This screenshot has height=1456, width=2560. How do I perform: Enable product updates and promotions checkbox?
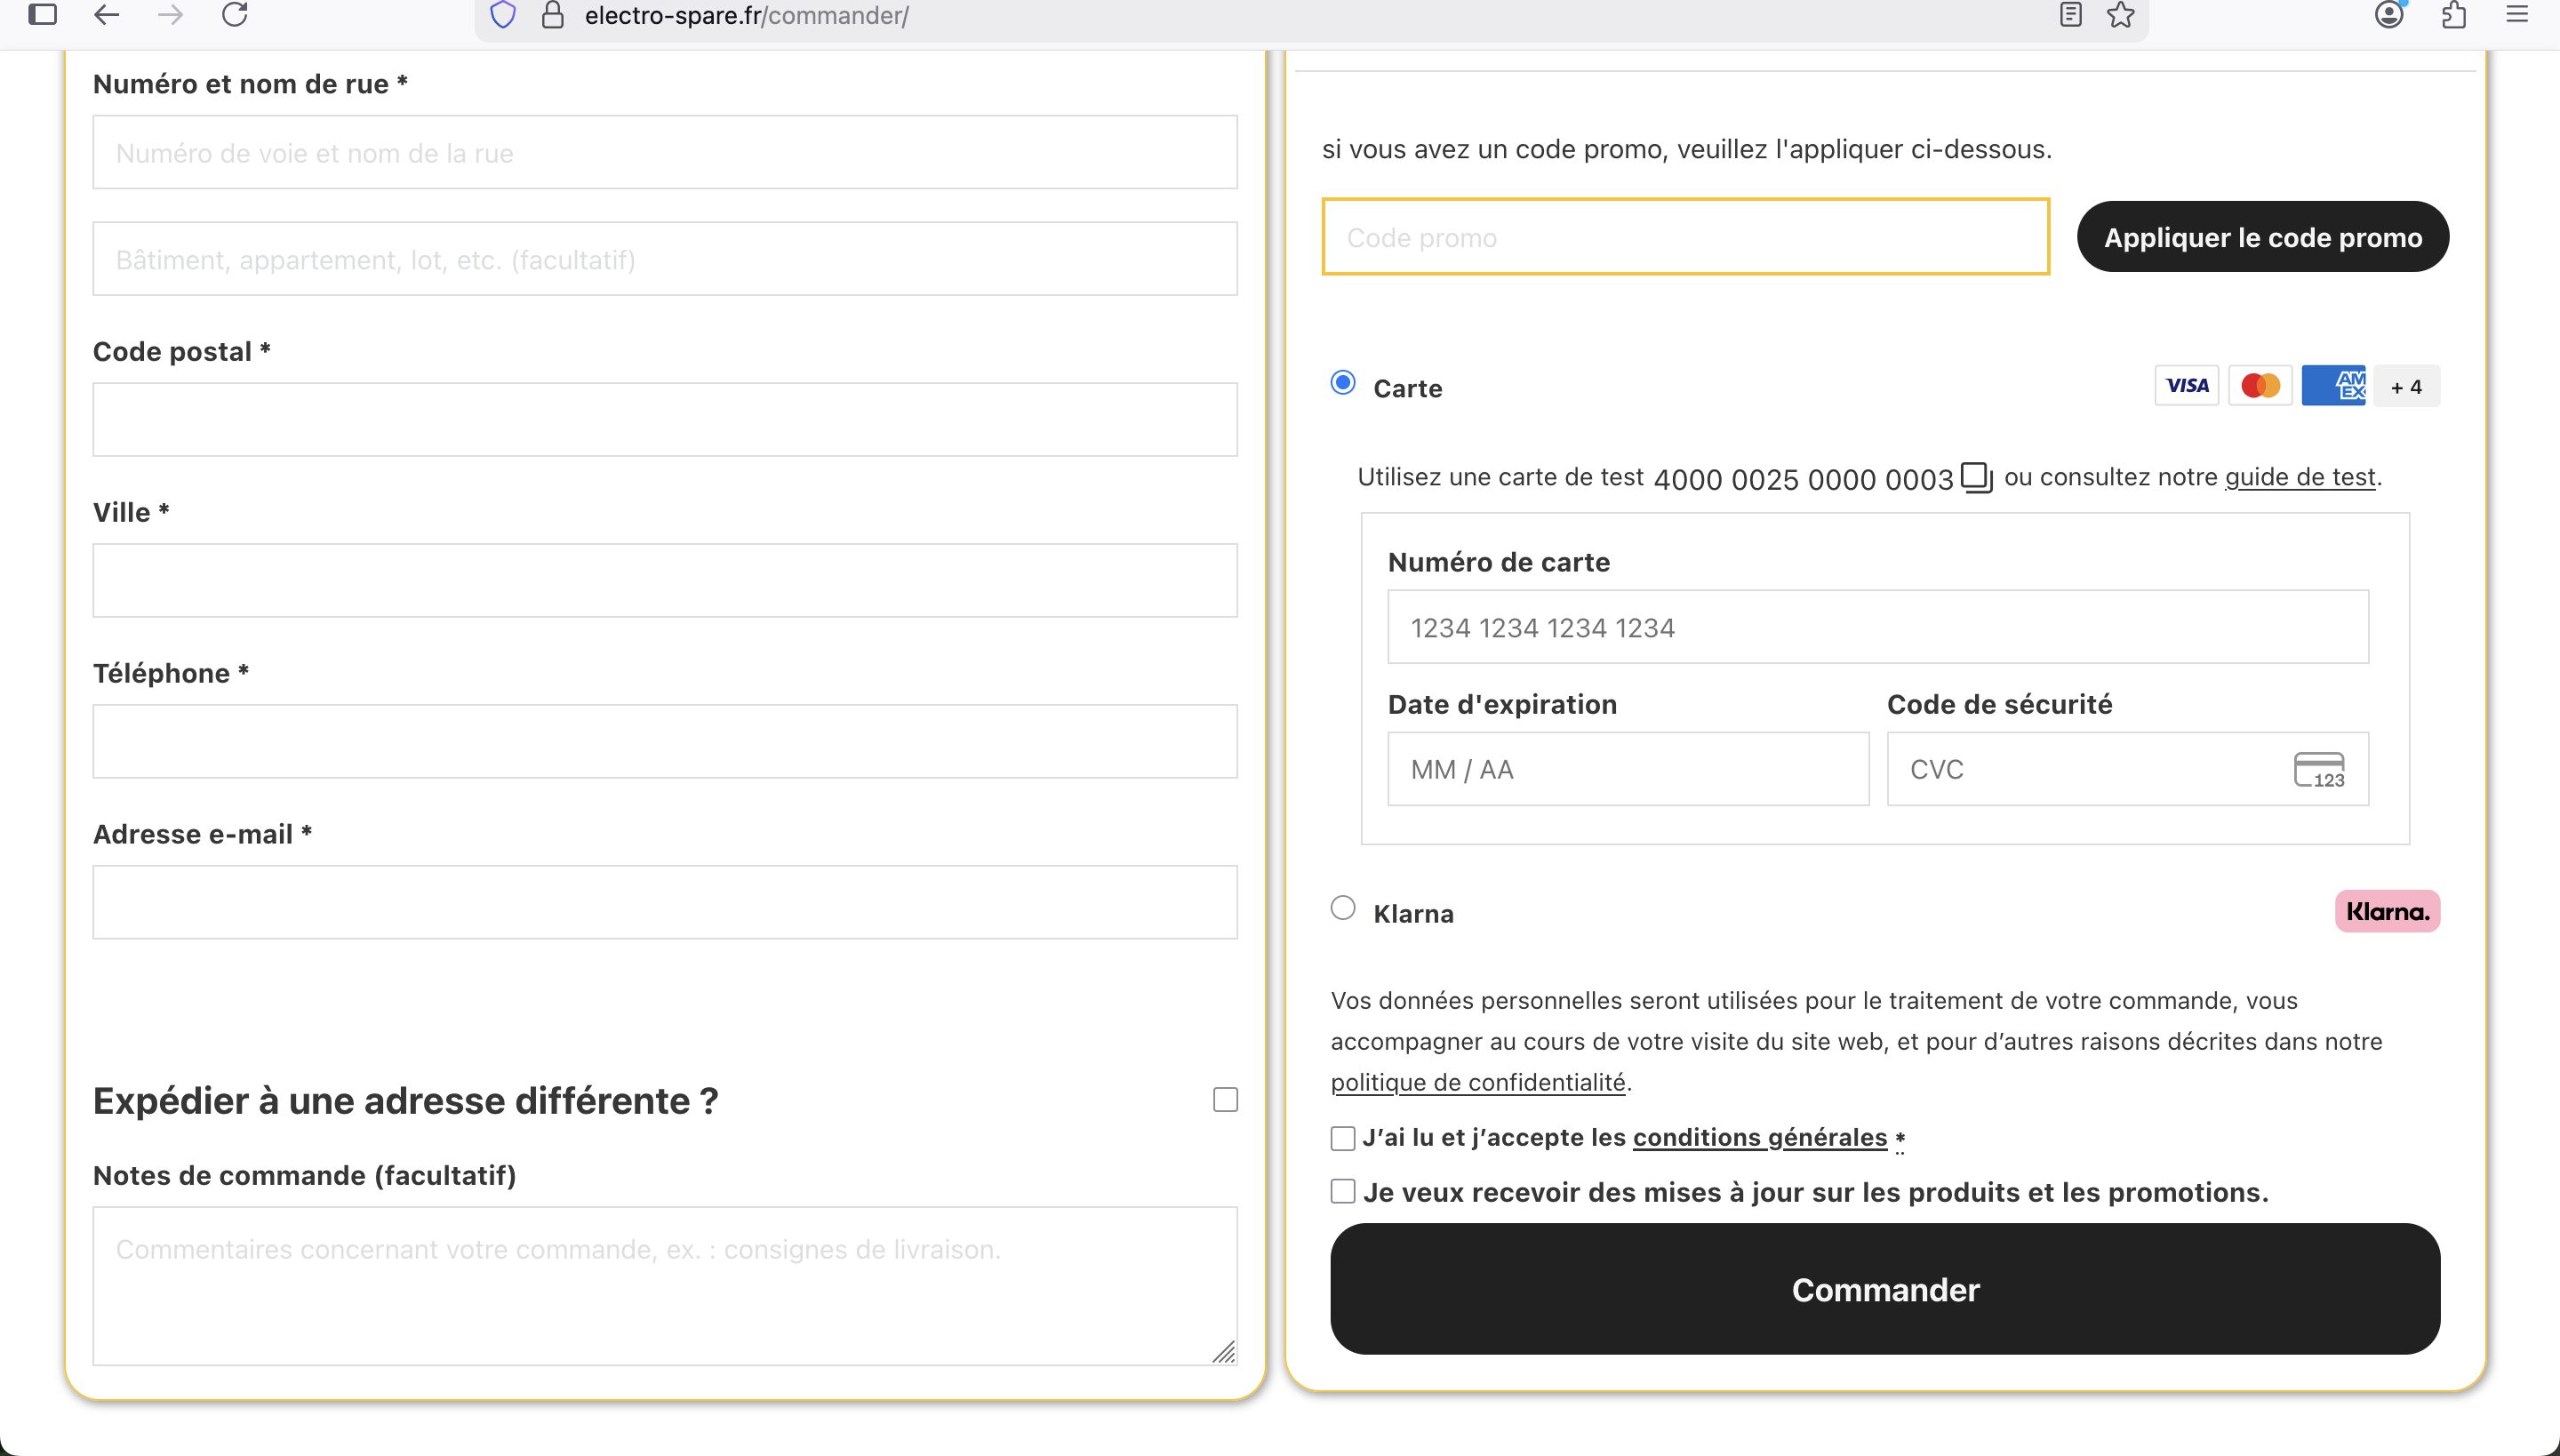[x=1343, y=1191]
